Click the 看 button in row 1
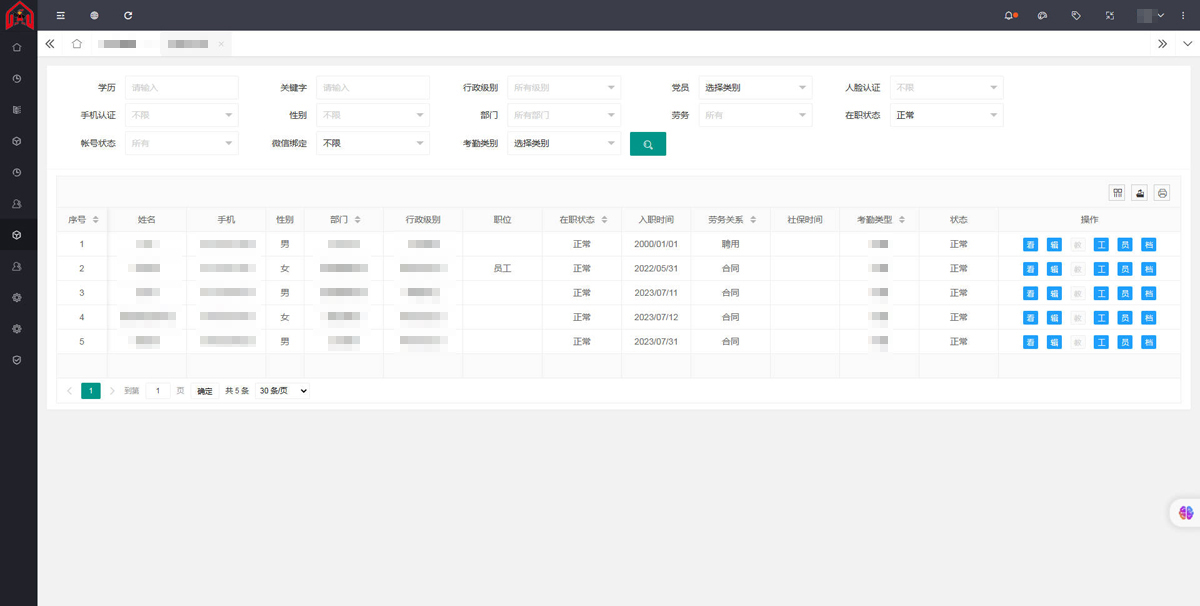This screenshot has height=606, width=1200. tap(1030, 244)
